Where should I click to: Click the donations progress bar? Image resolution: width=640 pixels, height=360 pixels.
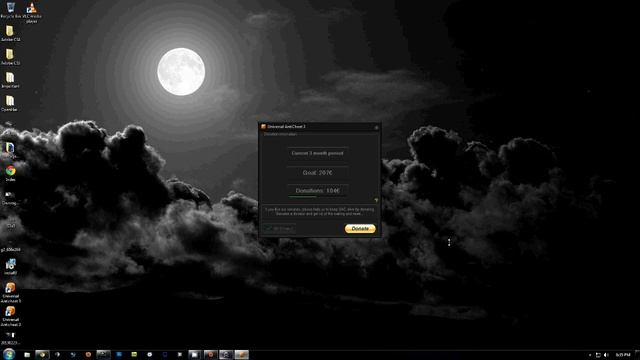coord(318,197)
